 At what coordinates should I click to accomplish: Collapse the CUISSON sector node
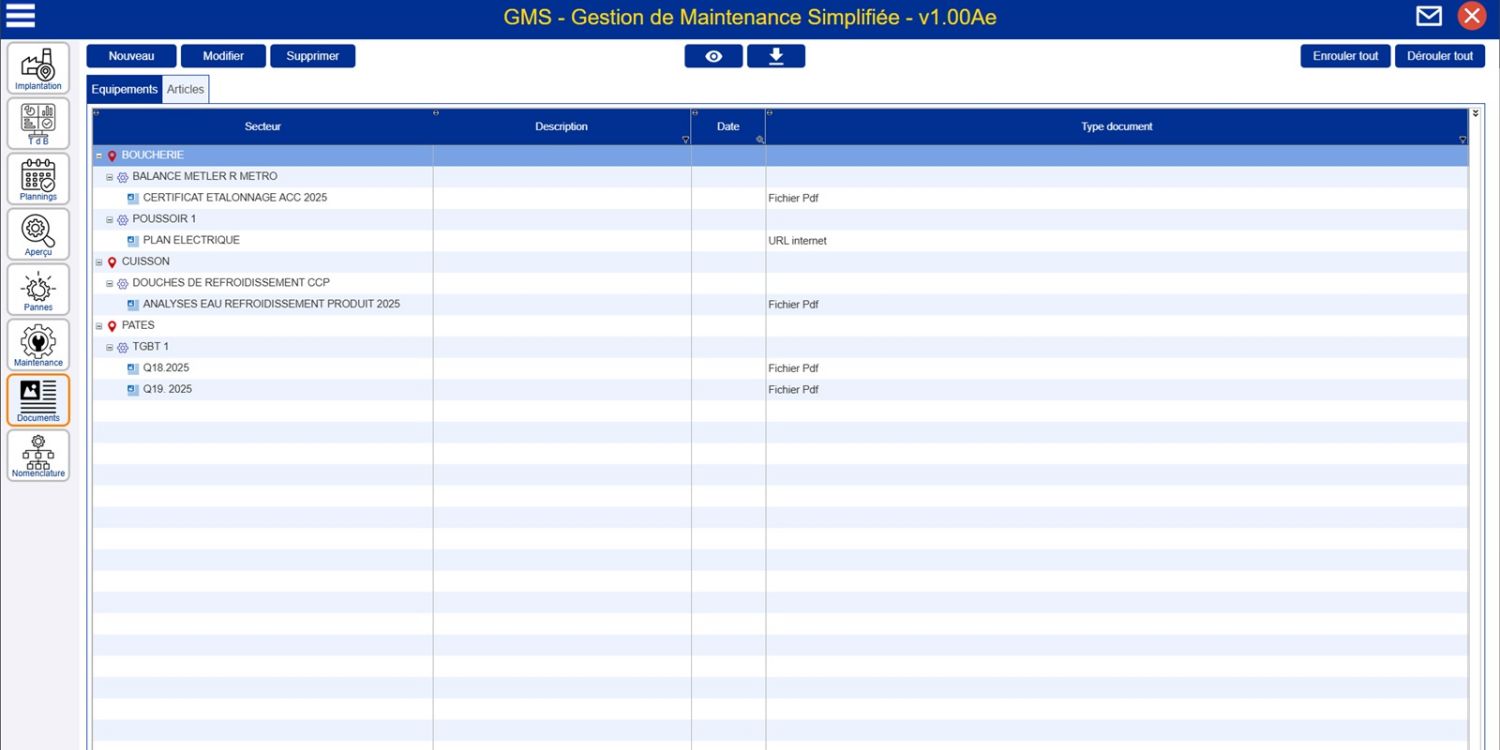coord(99,262)
